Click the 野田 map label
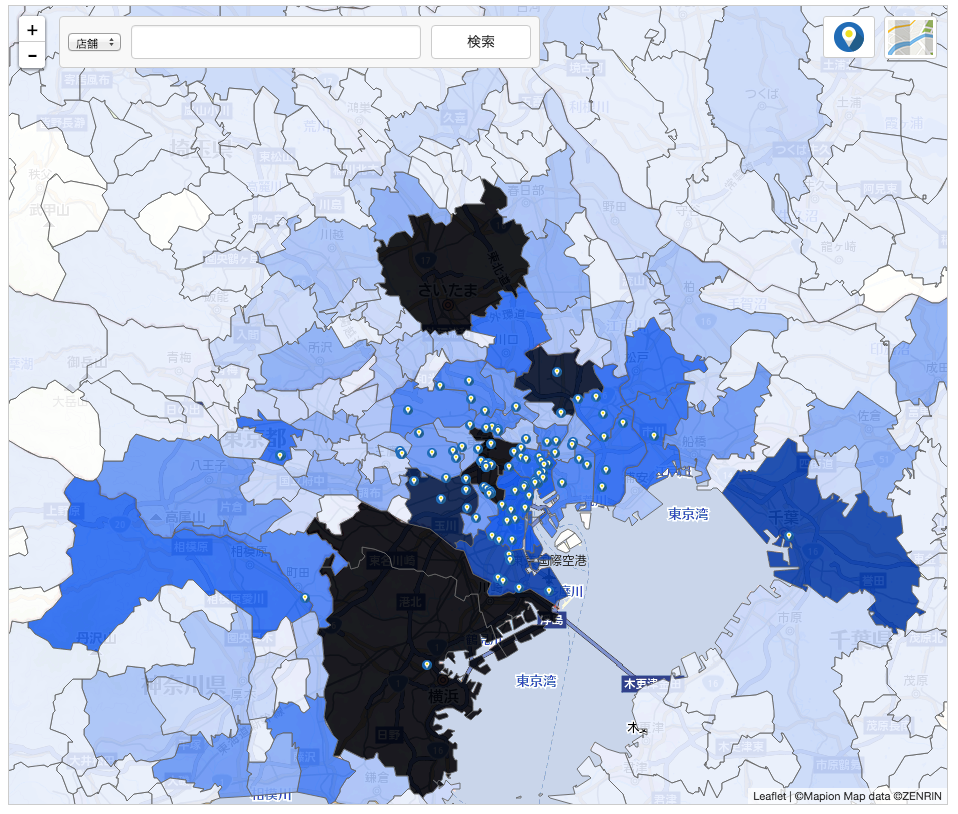Image resolution: width=958 pixels, height=814 pixels. click(x=614, y=207)
